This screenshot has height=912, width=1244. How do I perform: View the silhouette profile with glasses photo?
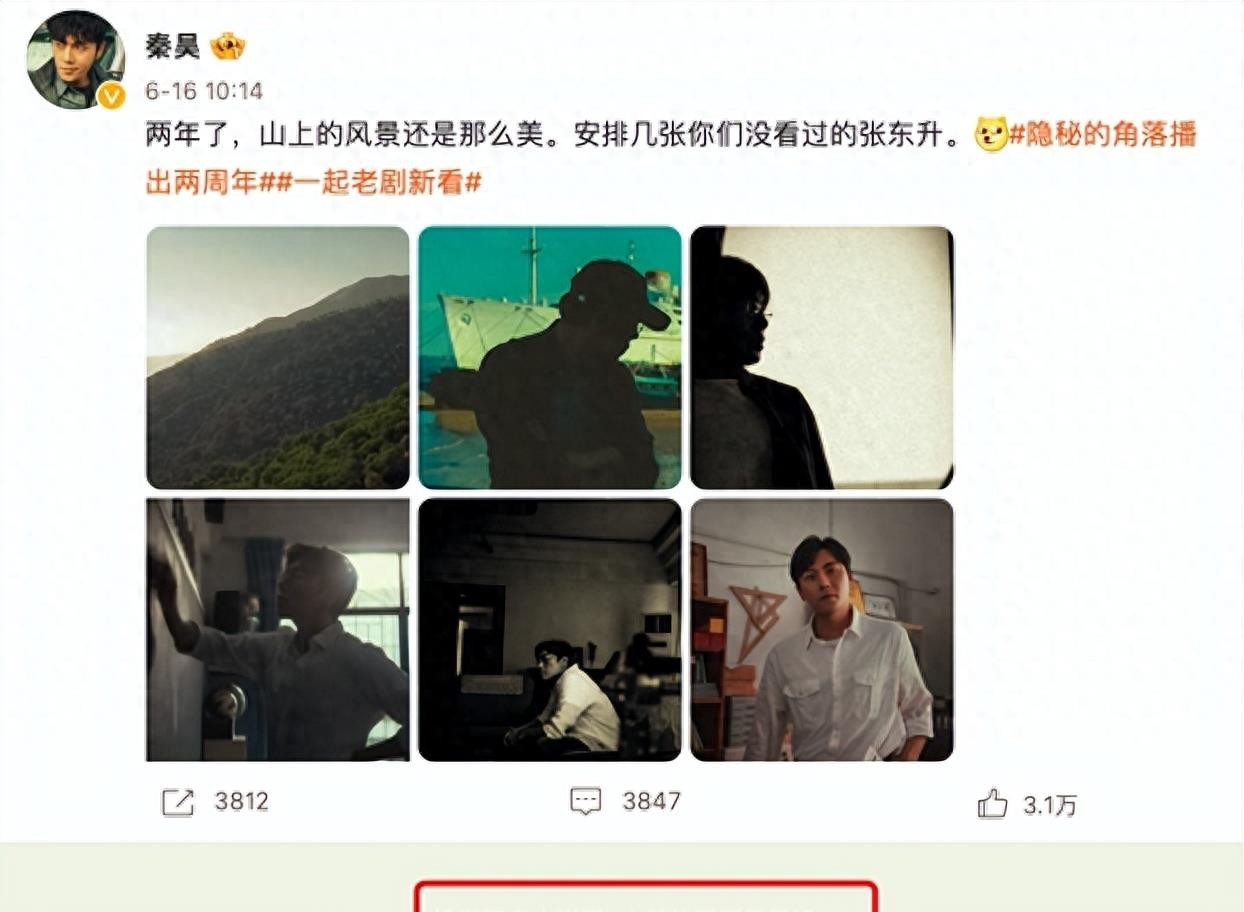(822, 357)
